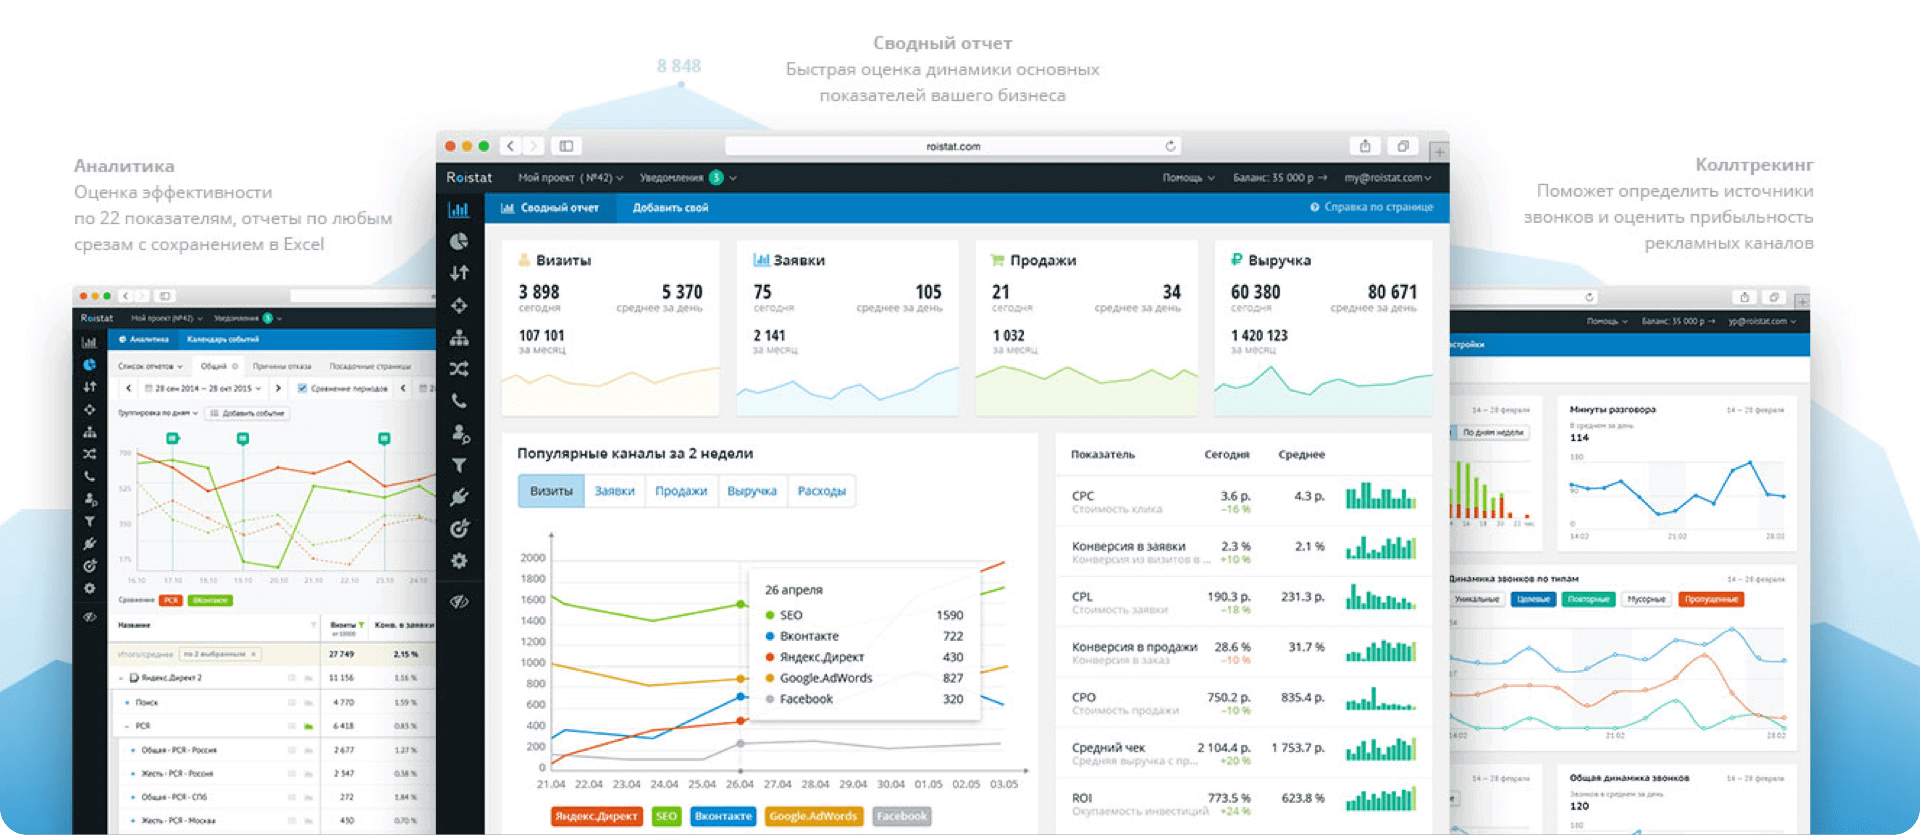Click the funnel icon in left window sidebar
The height and width of the screenshot is (836, 1920).
tap(89, 521)
